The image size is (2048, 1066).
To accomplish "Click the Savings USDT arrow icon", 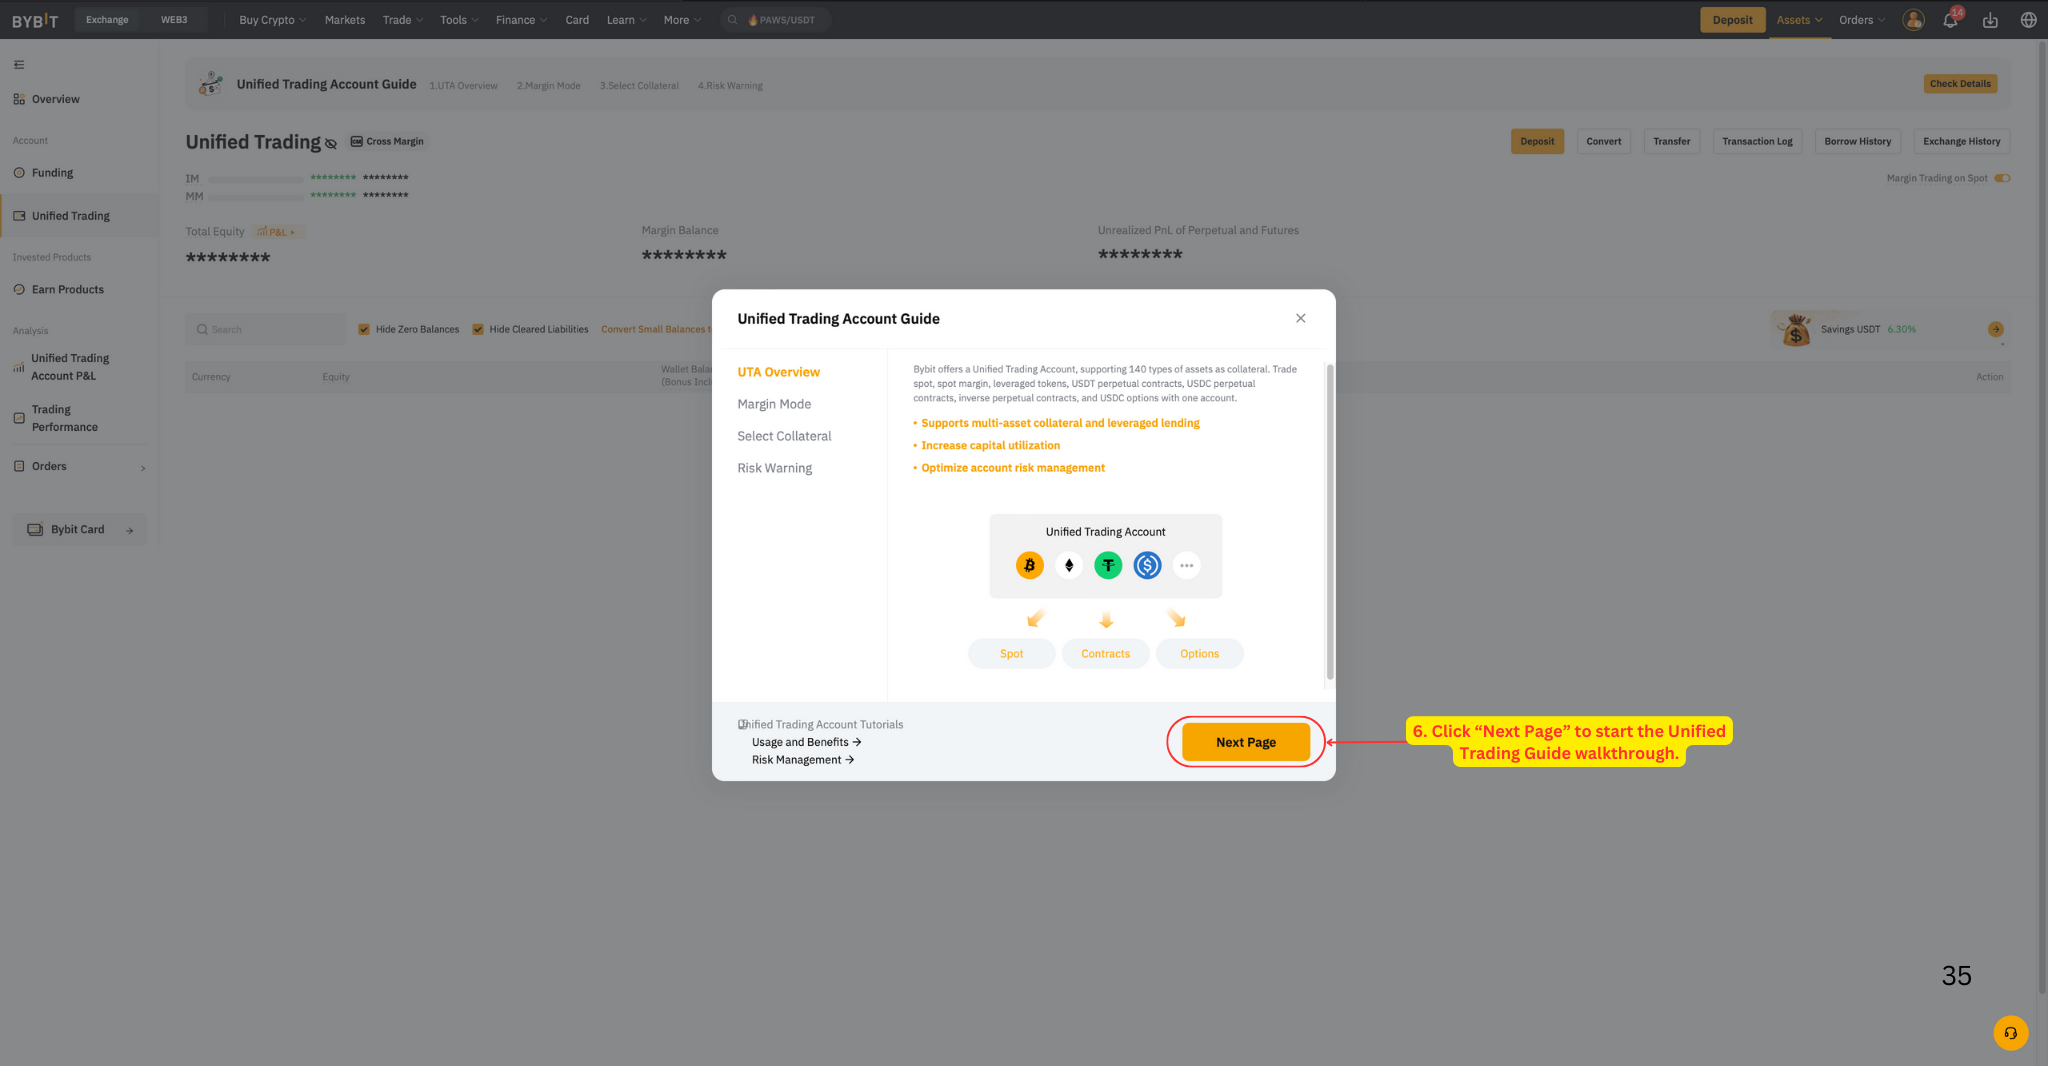I will [1995, 329].
